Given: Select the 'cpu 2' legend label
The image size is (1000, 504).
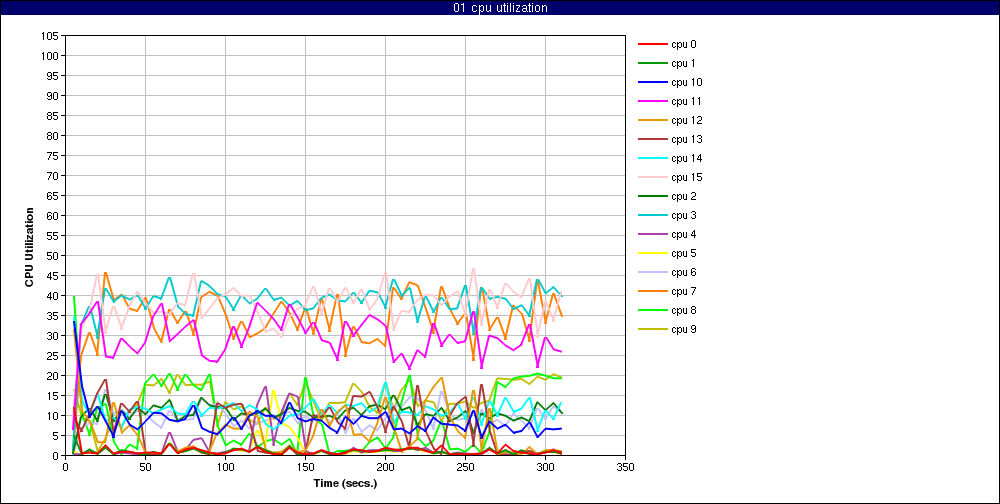Looking at the screenshot, I should (683, 196).
